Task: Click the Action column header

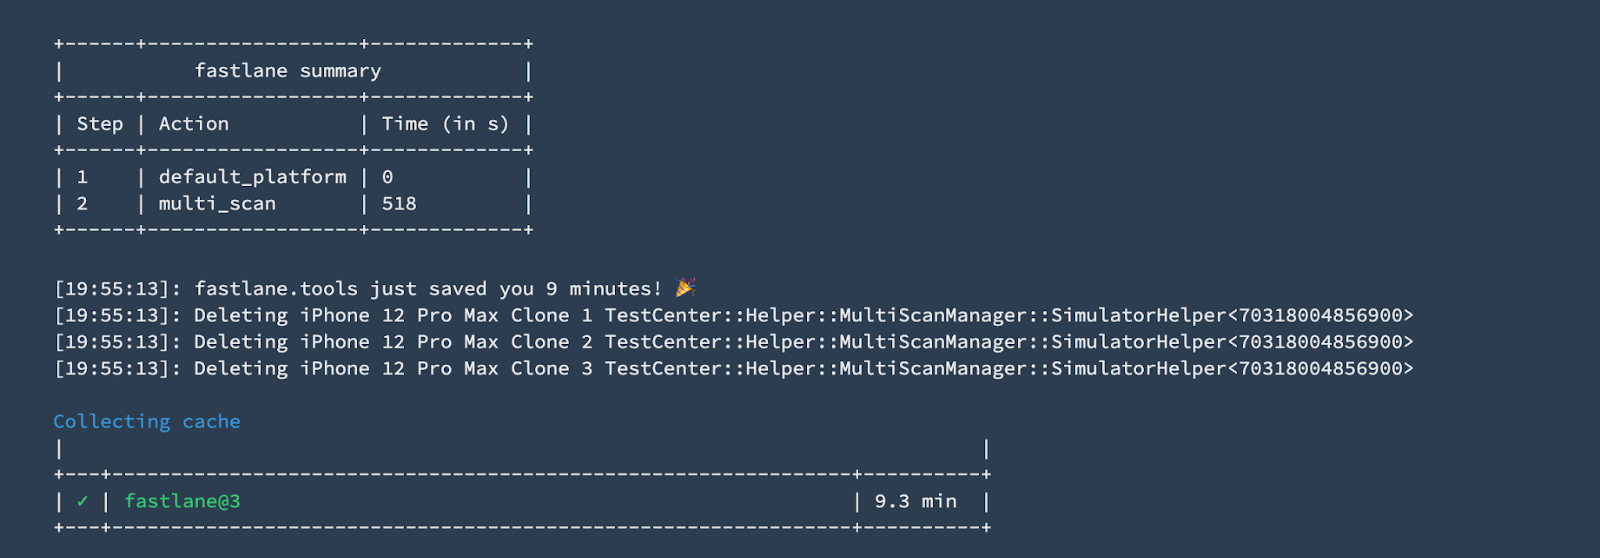Action: coord(194,124)
